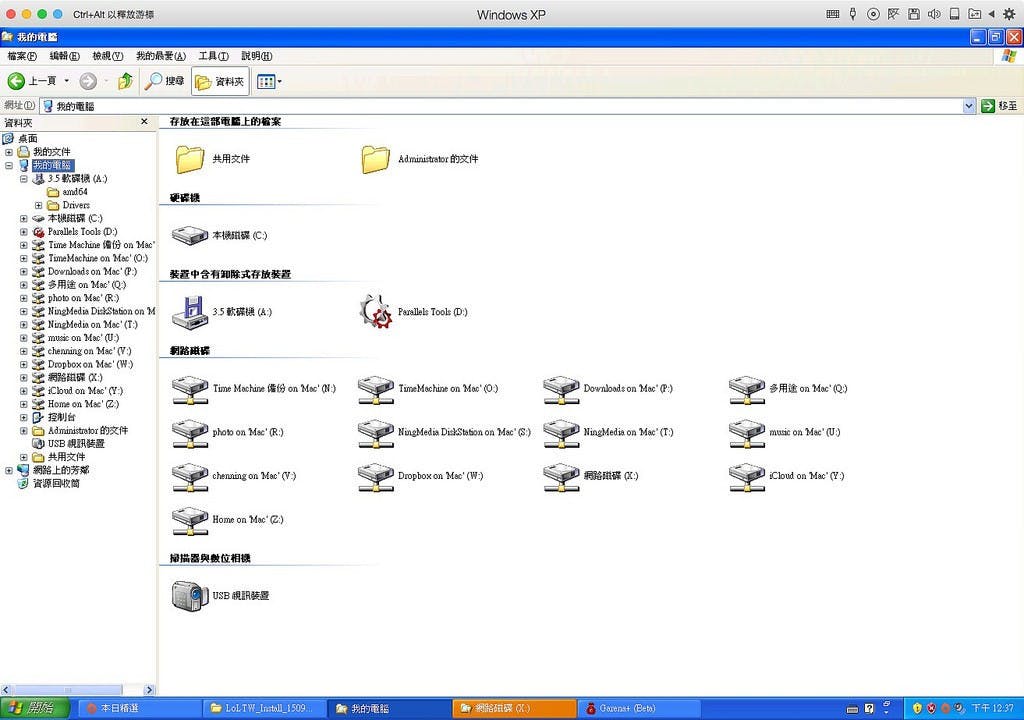This screenshot has width=1024, height=720.
Task: Click folder tree horizontal scrollbar left arrow
Action: [6, 690]
